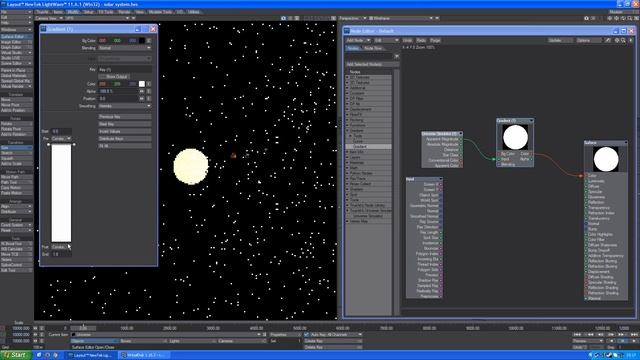
Task: Open the Surface Editor
Action: [16, 37]
